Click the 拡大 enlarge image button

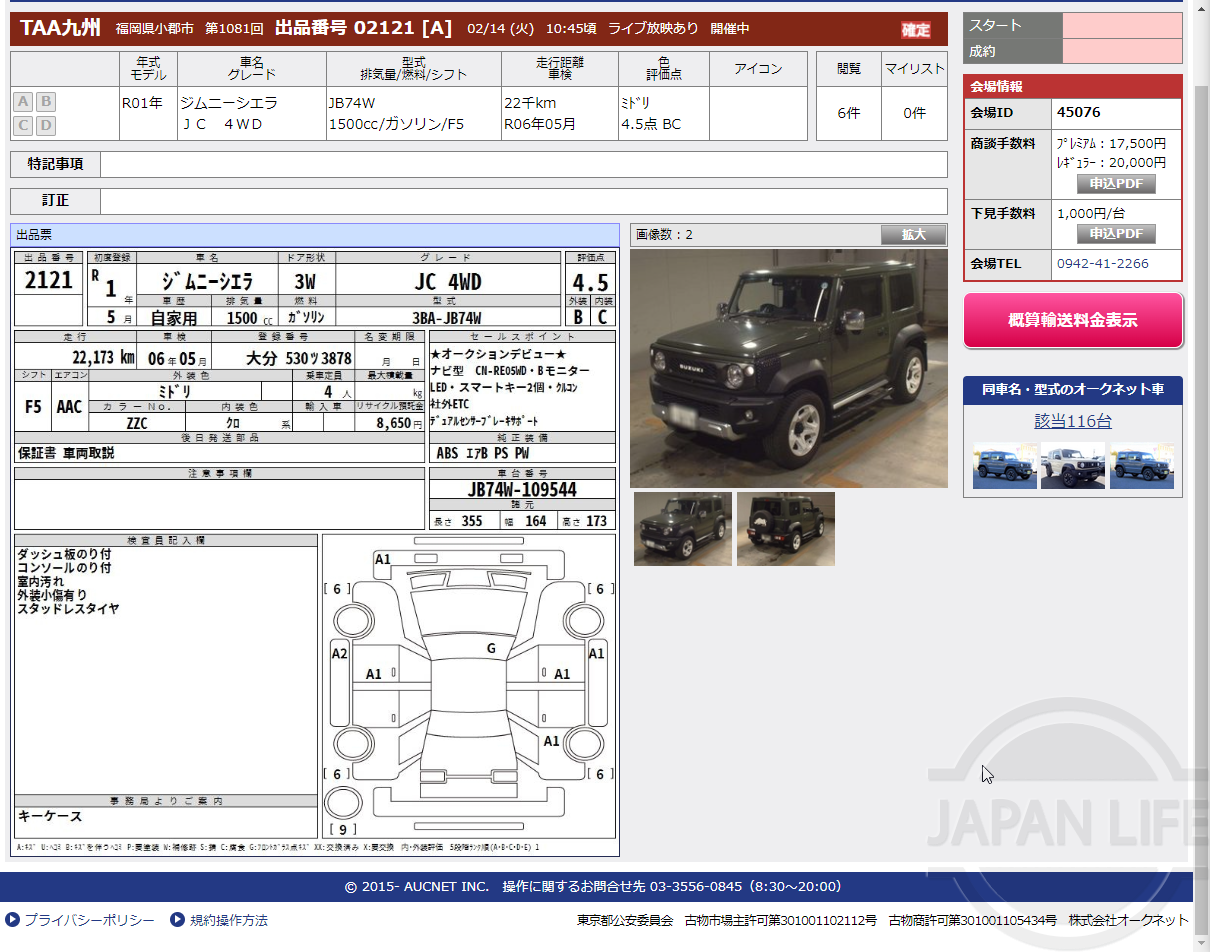913,235
